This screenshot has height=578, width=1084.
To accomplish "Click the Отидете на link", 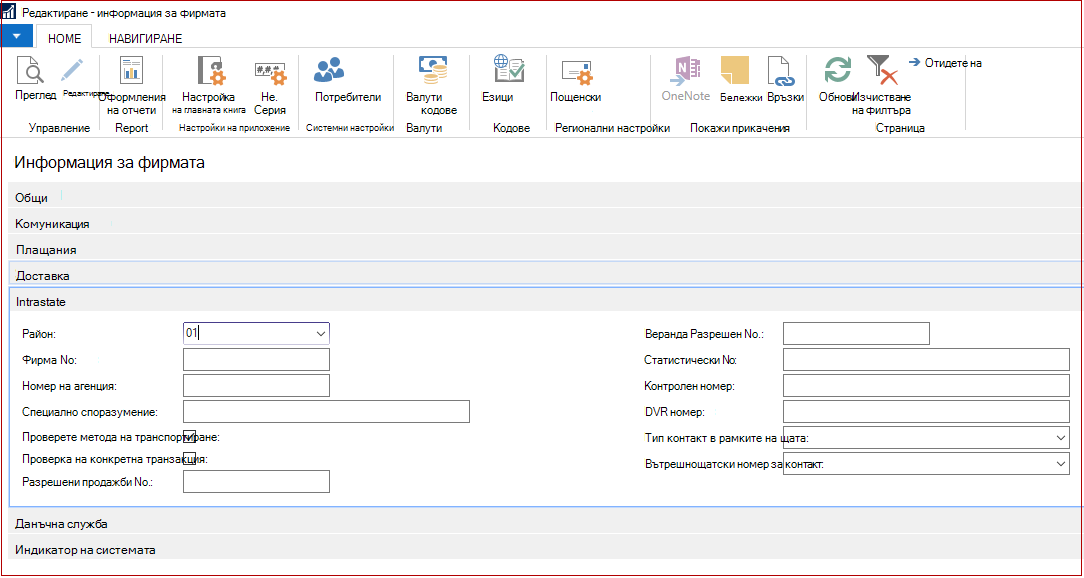I will [x=944, y=63].
